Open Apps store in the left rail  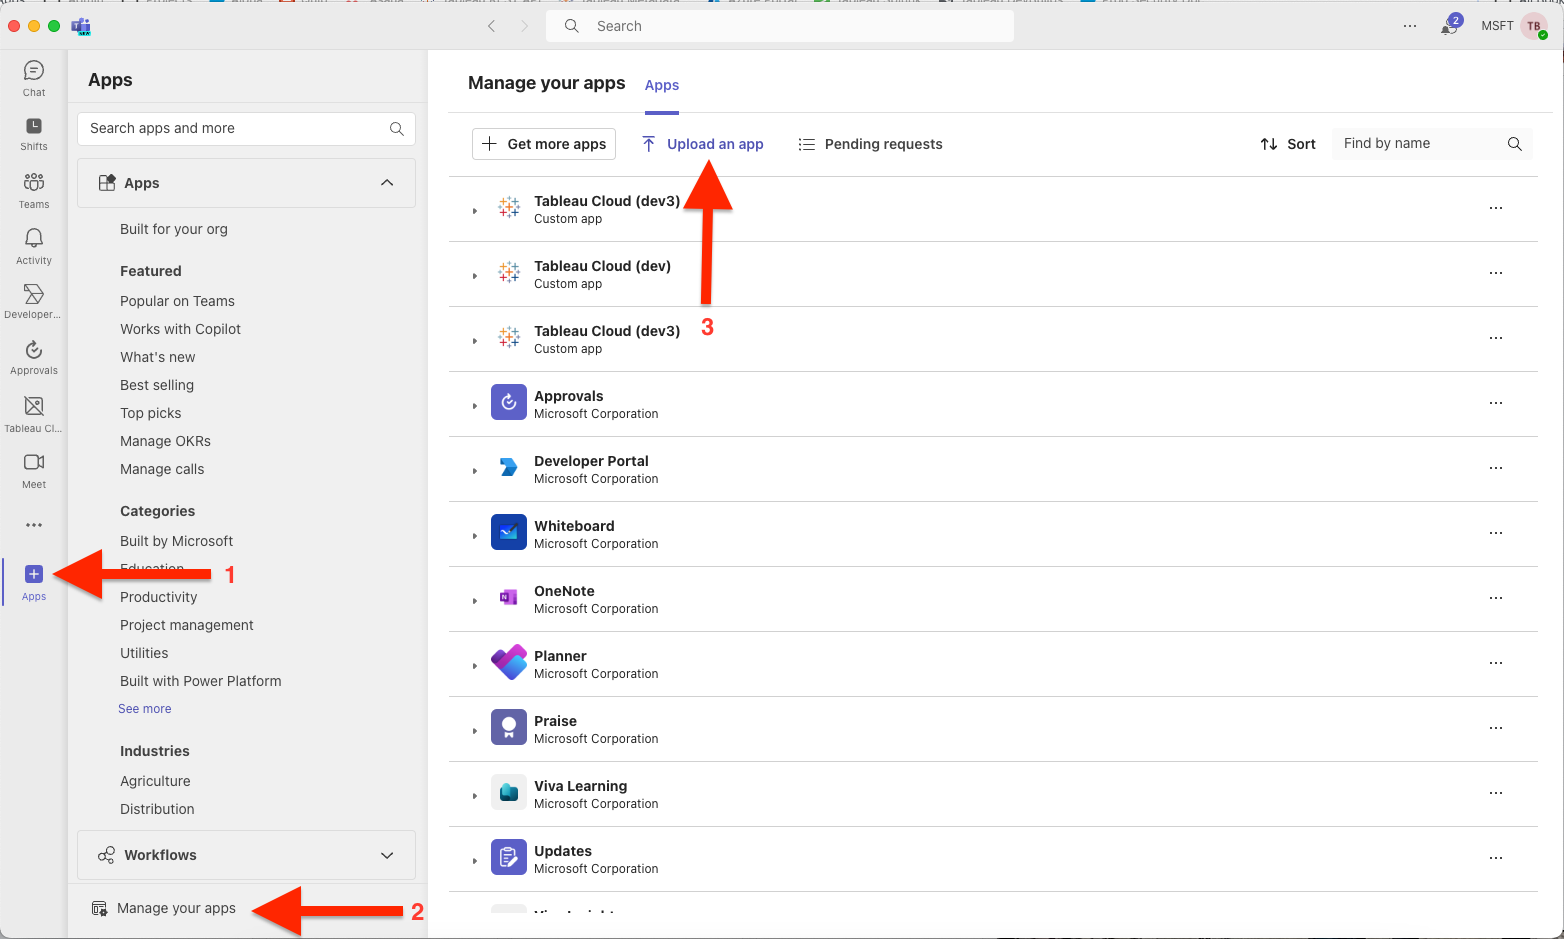[34, 582]
